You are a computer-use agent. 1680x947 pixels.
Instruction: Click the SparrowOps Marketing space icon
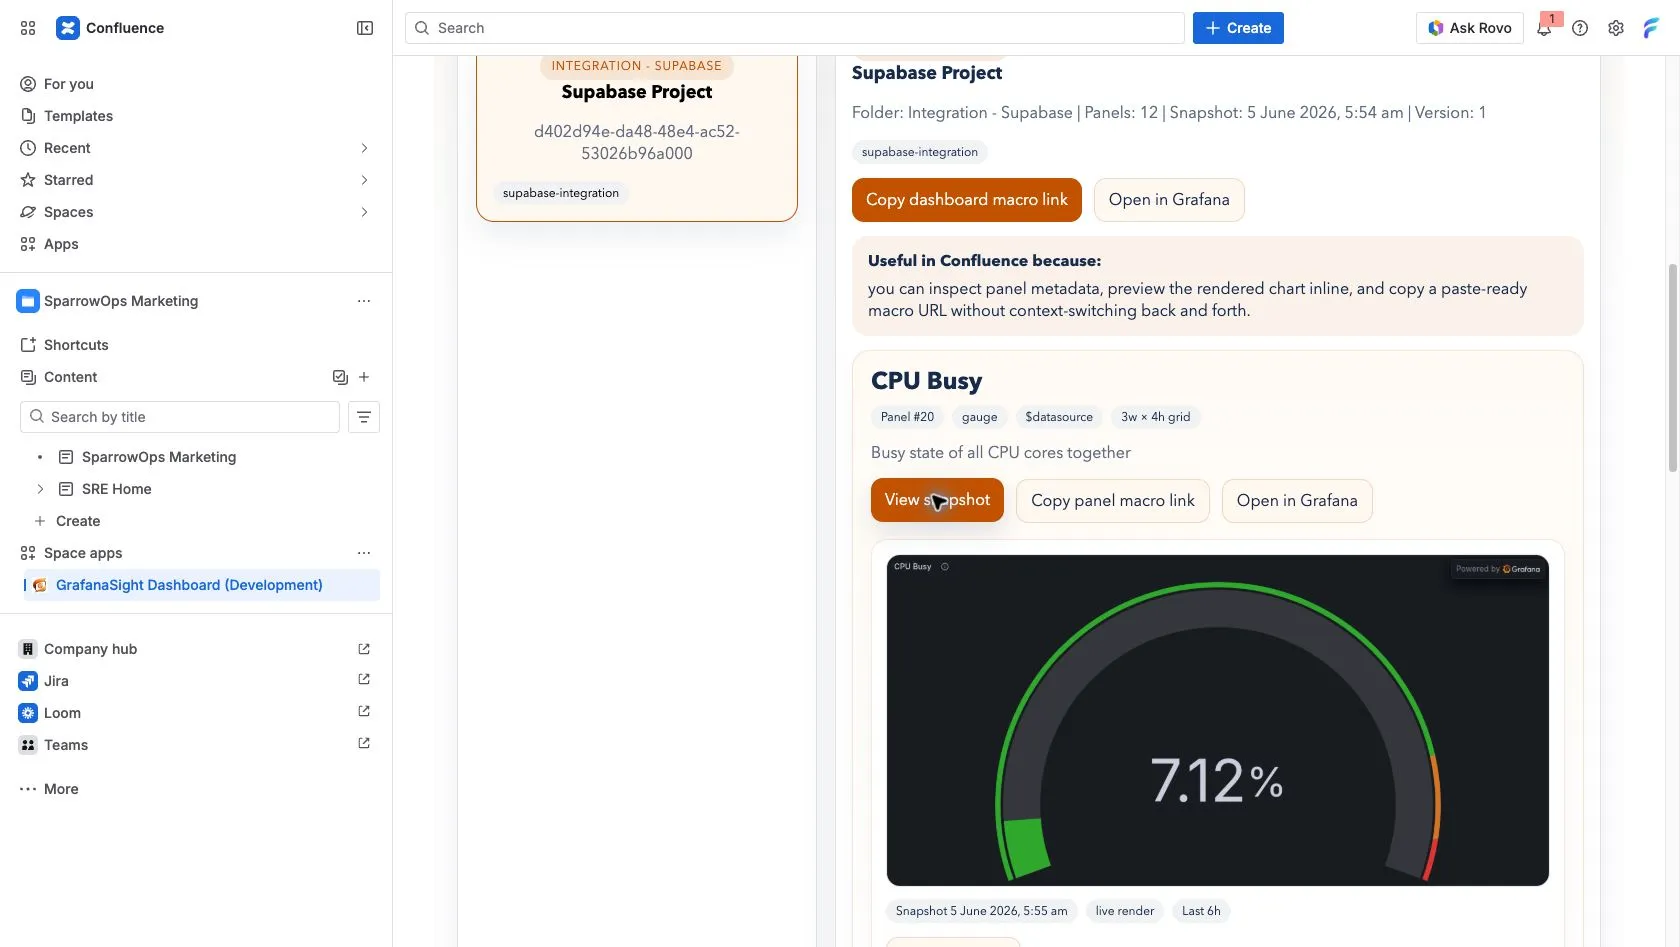point(28,301)
